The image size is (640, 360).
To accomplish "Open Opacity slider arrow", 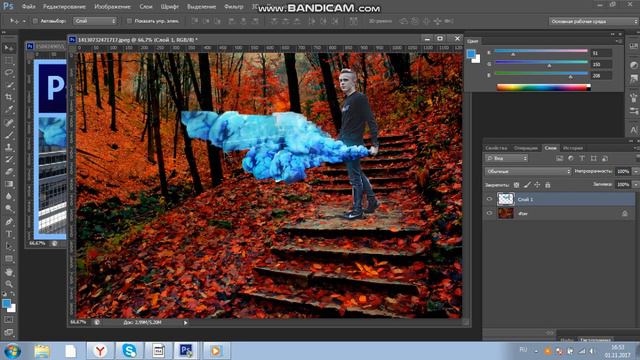I will click(x=636, y=171).
